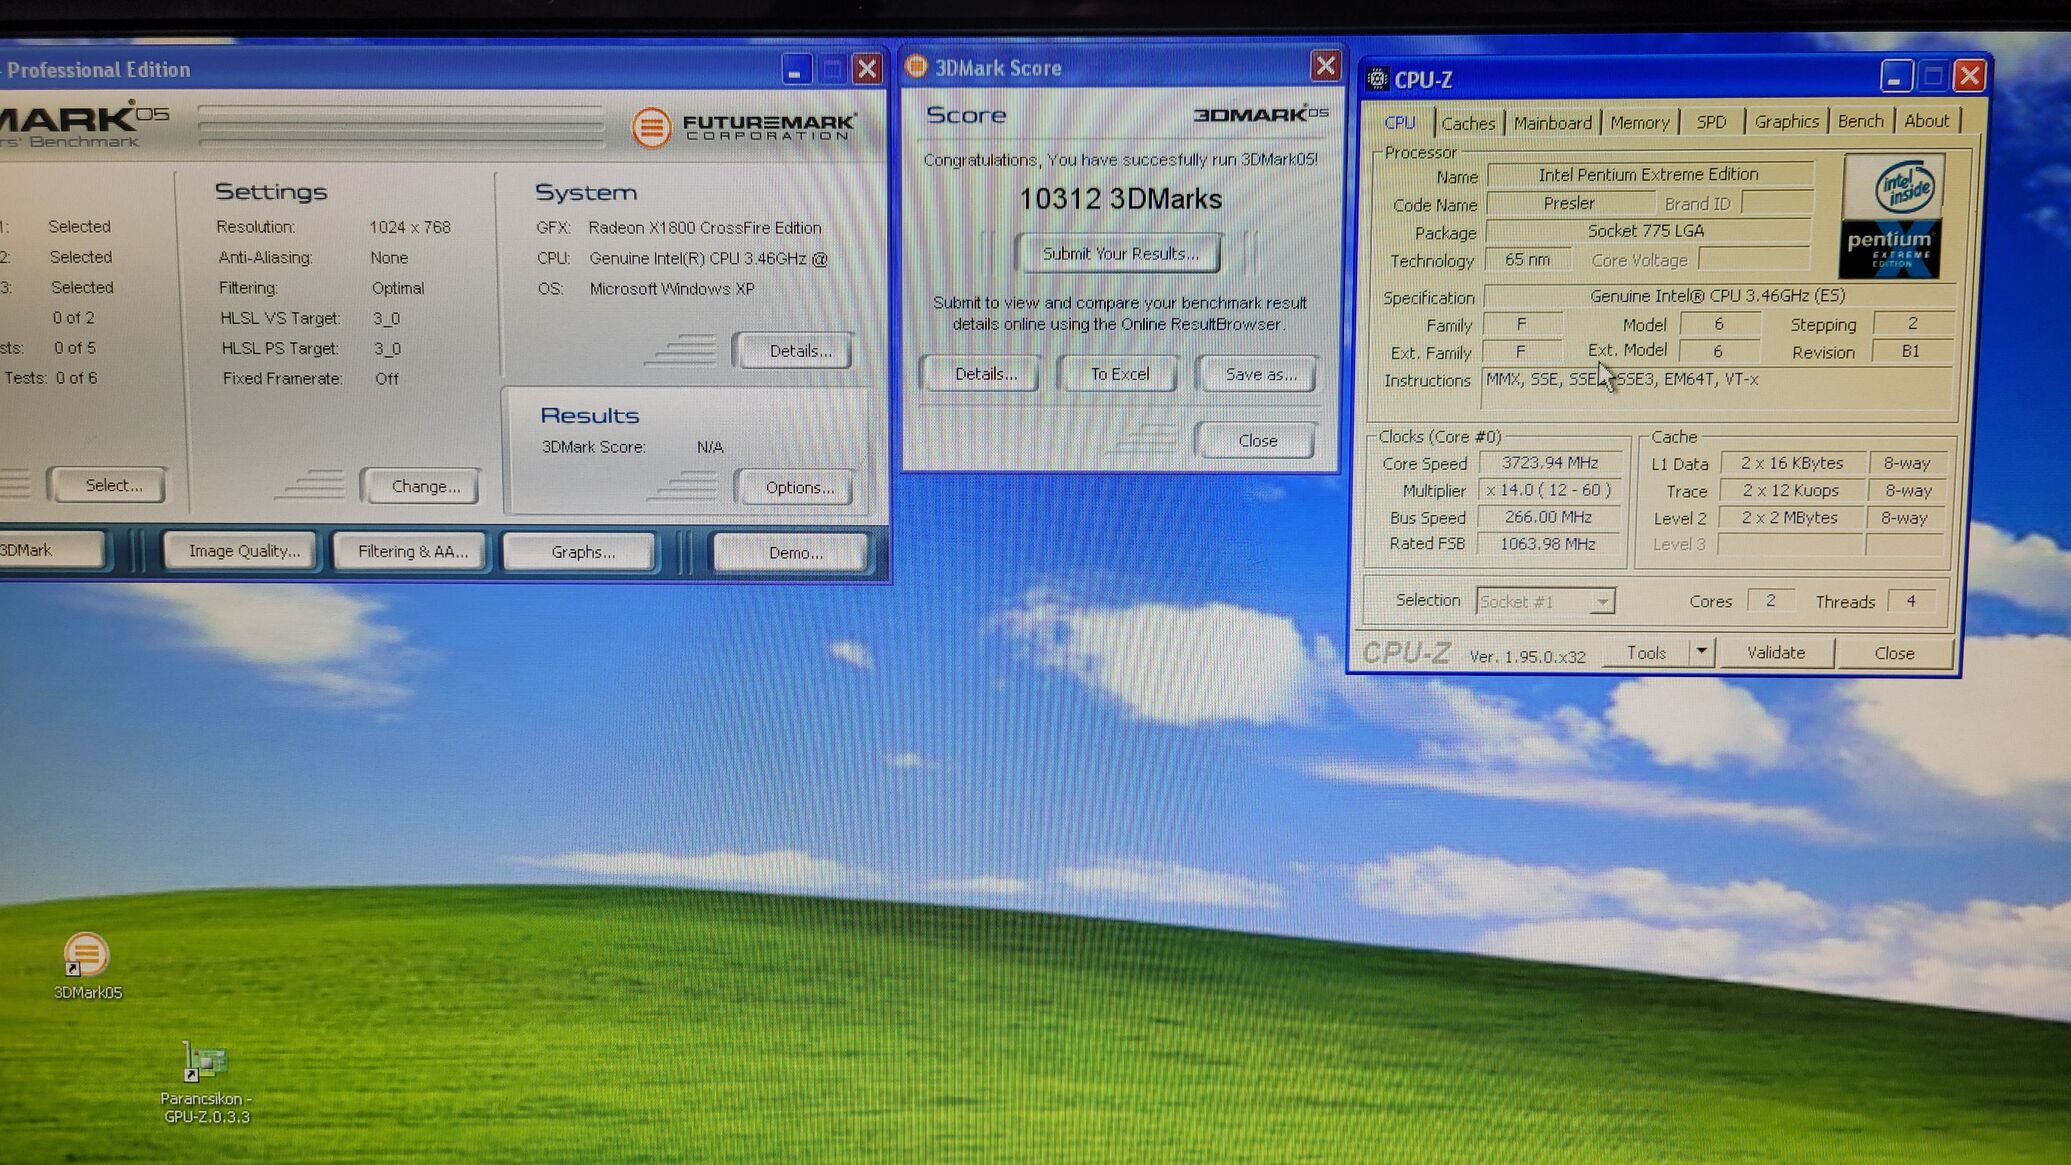
Task: Click the Revision value B1
Action: (x=1910, y=351)
